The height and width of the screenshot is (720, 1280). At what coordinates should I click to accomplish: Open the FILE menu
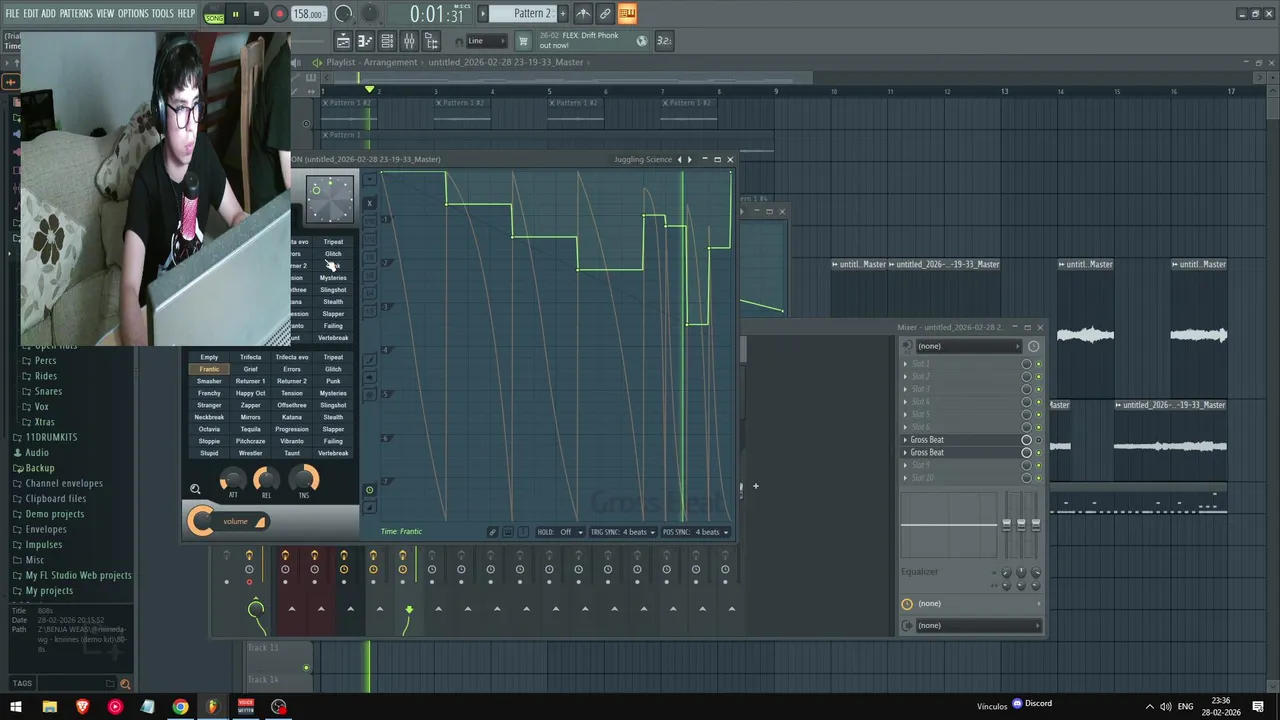[x=12, y=14]
